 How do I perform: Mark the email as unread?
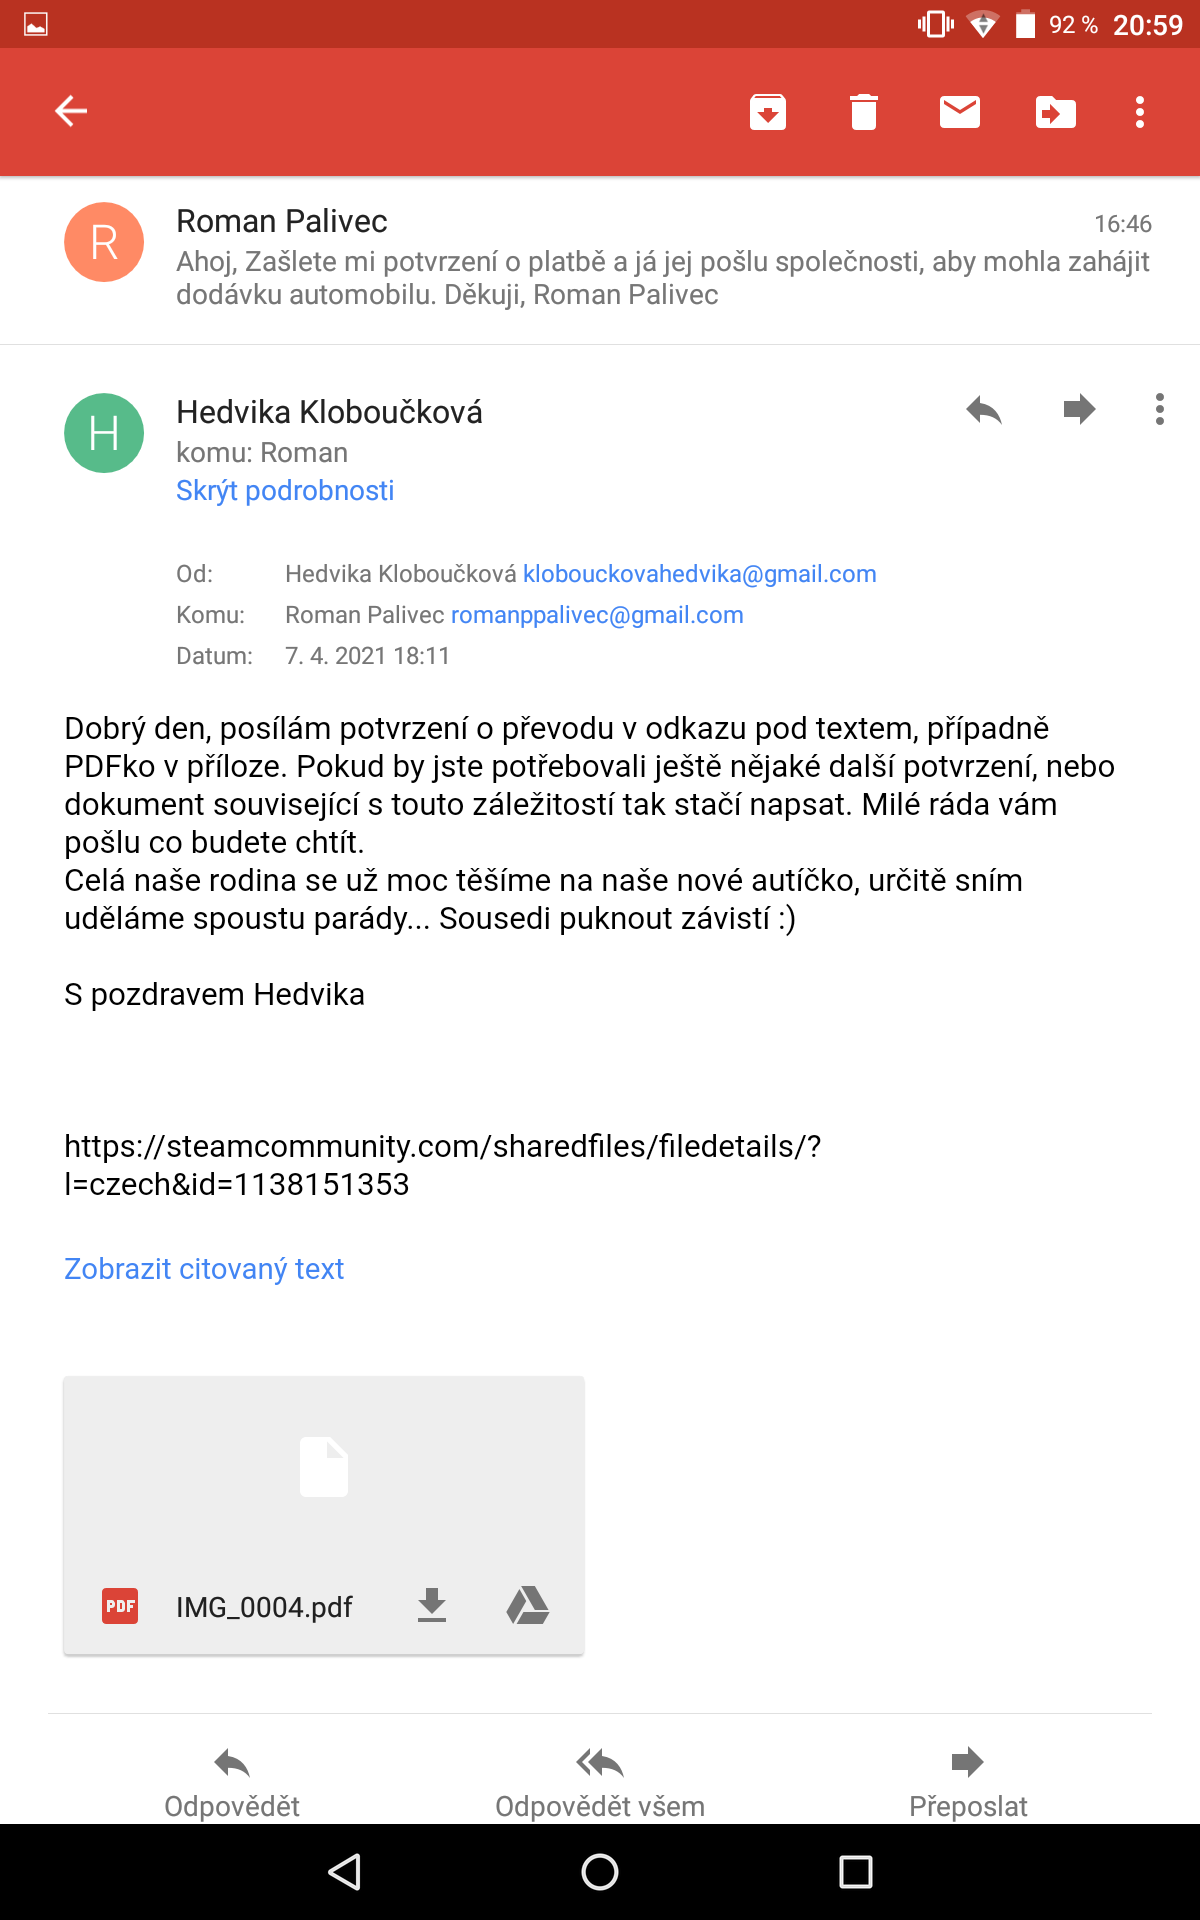pos(959,112)
